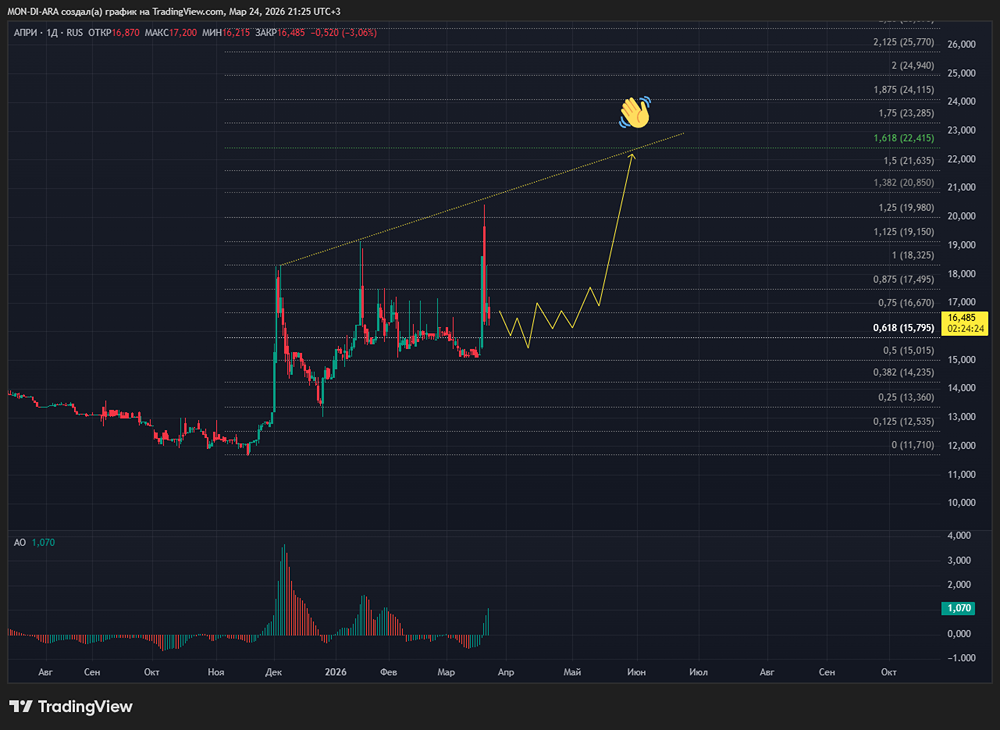The image size is (1000, 730).
Task: Click the ОТКР 16,870 open value
Action: point(114,33)
